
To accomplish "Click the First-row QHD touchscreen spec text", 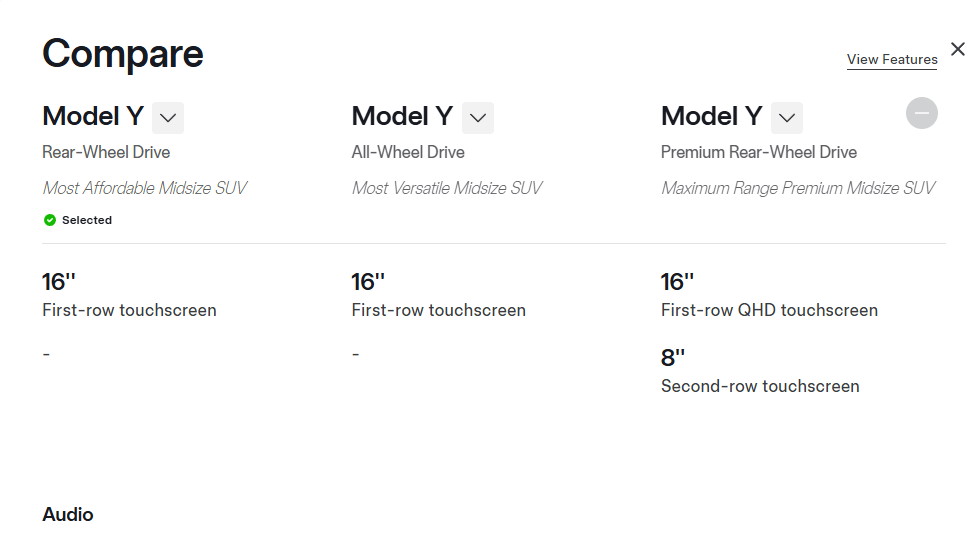I will pos(769,310).
